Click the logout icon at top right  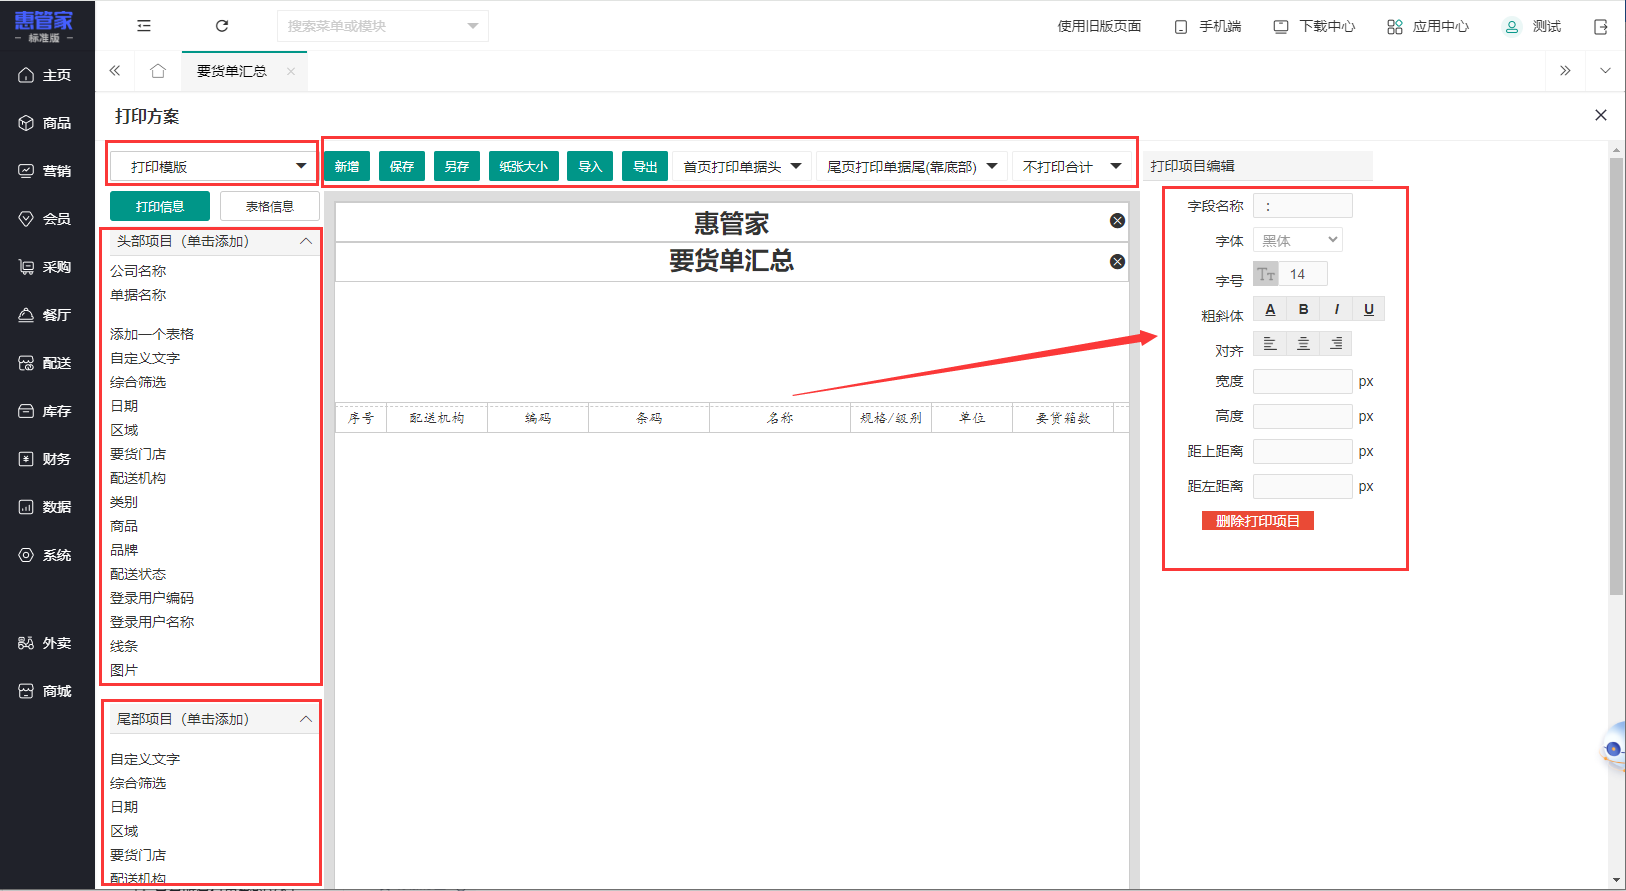click(x=1600, y=27)
